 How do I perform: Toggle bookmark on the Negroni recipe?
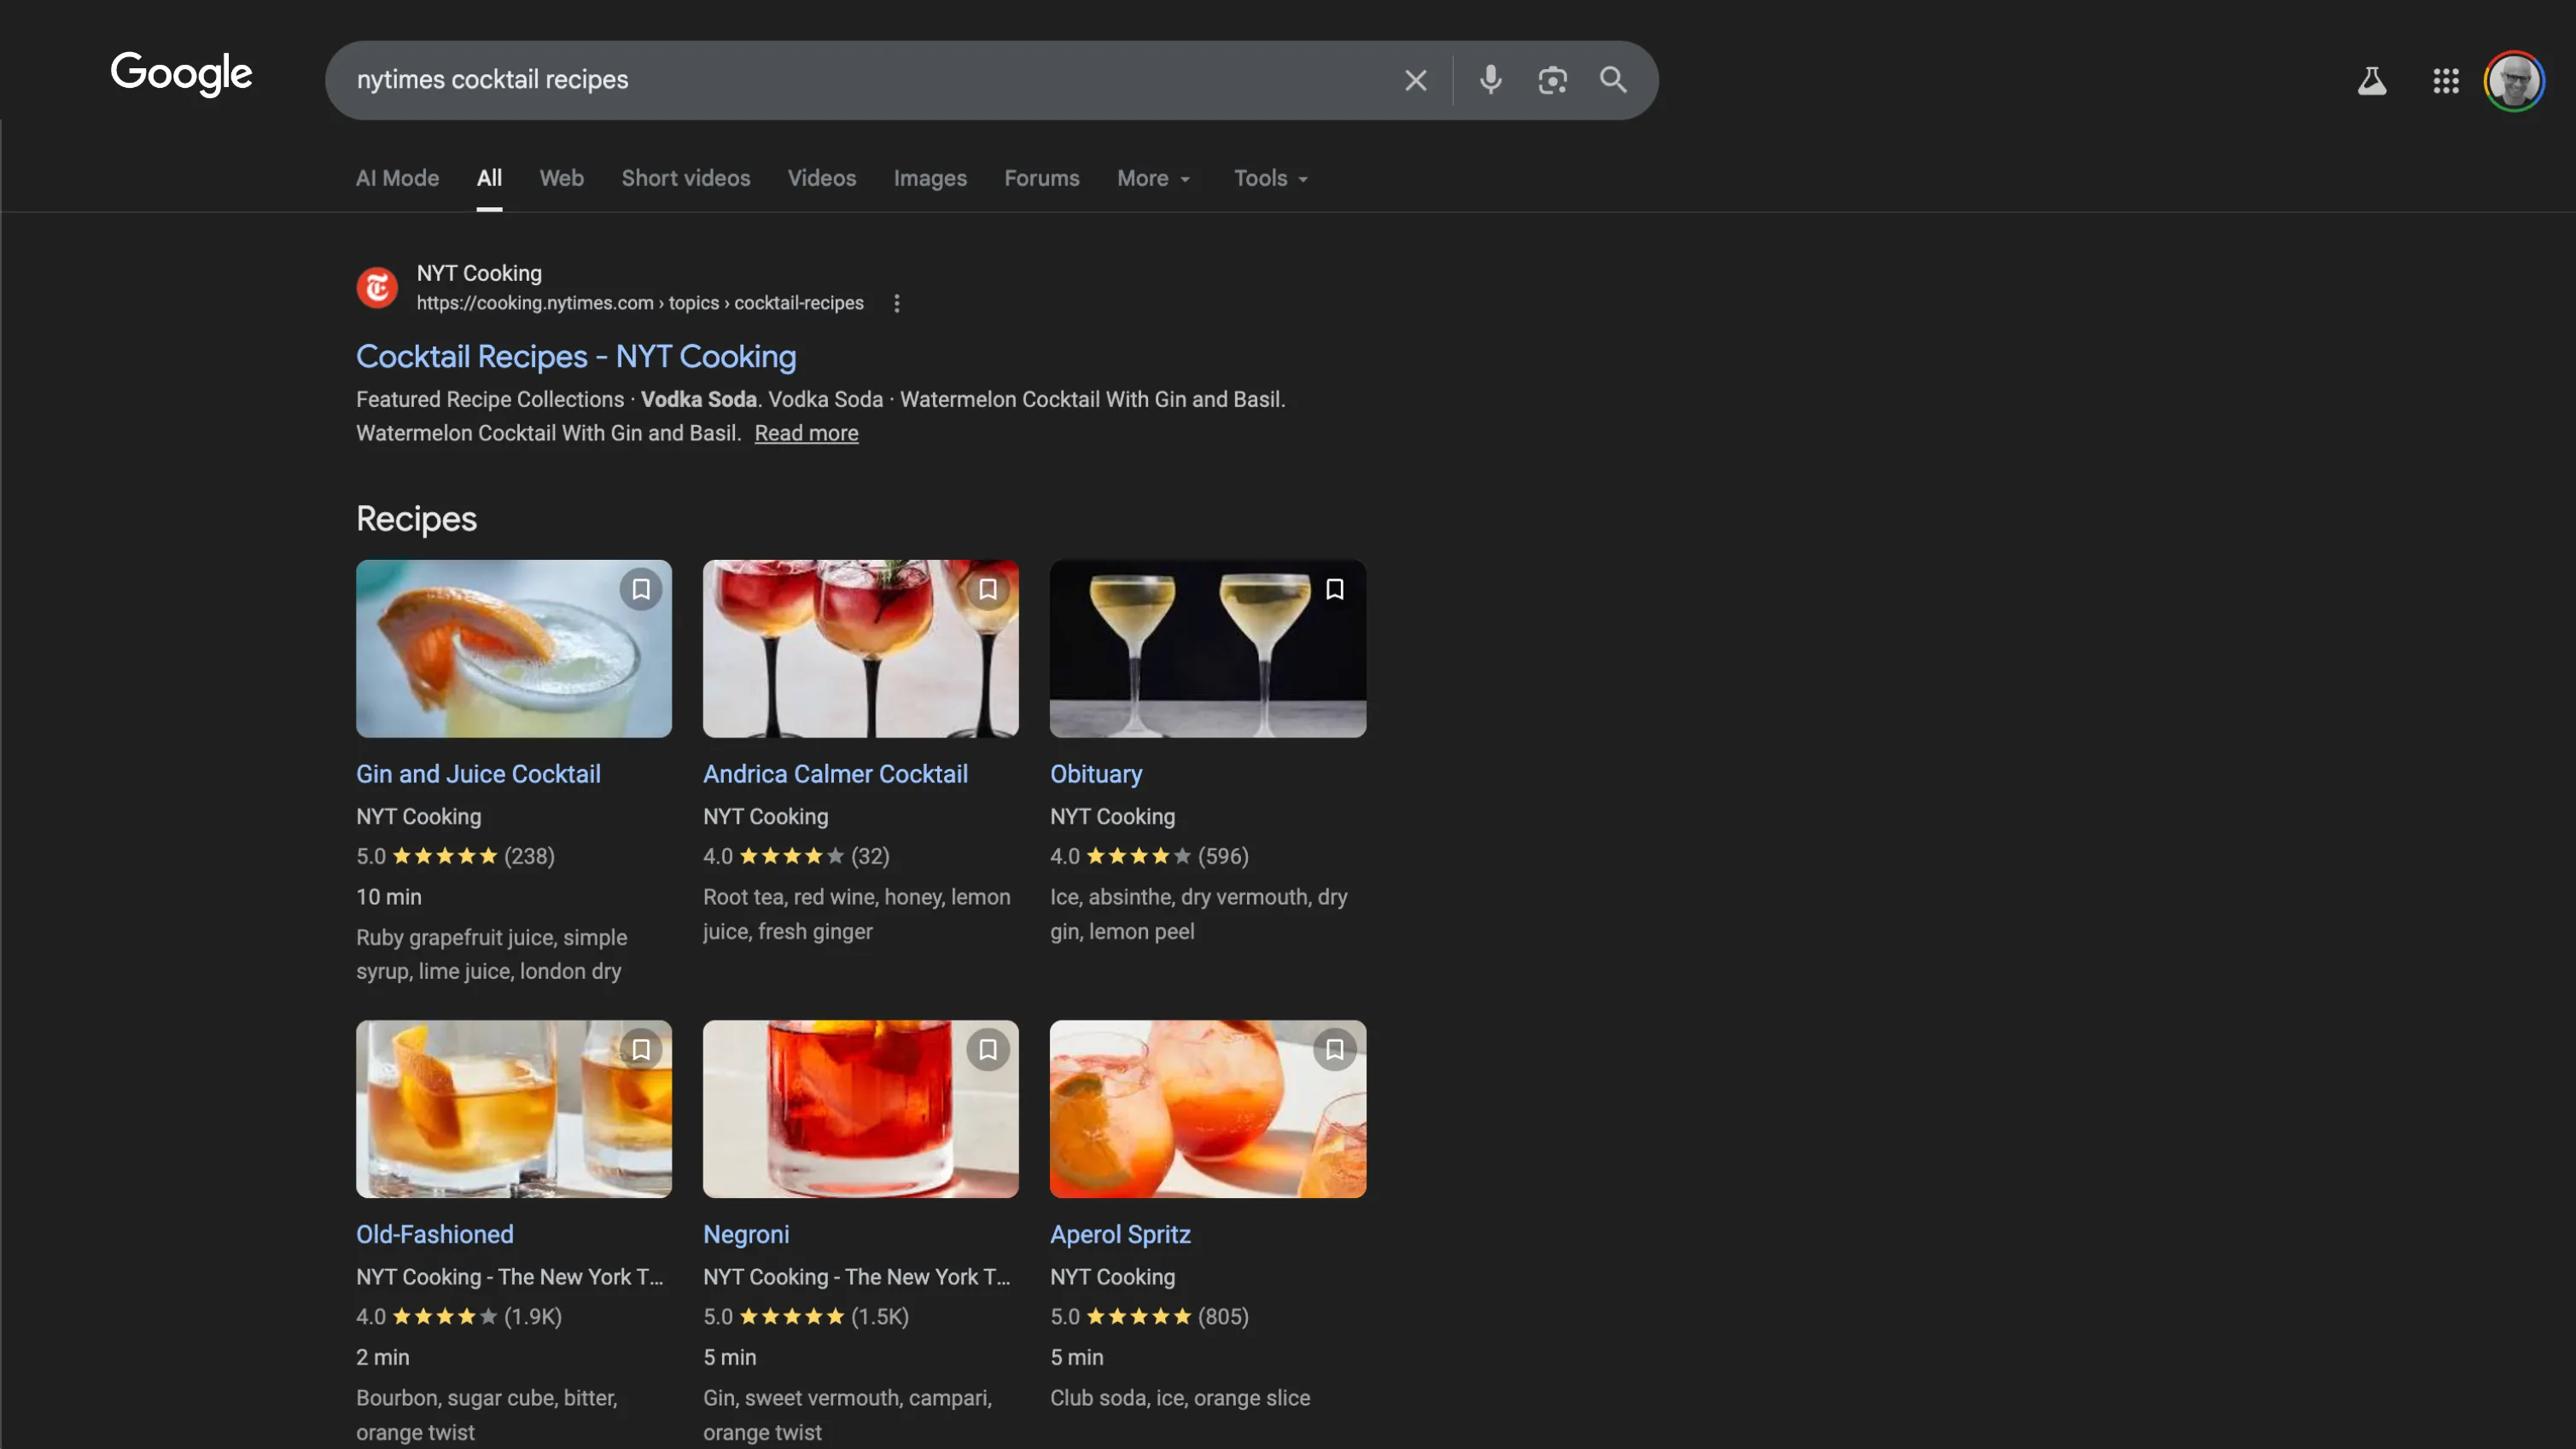point(987,1050)
